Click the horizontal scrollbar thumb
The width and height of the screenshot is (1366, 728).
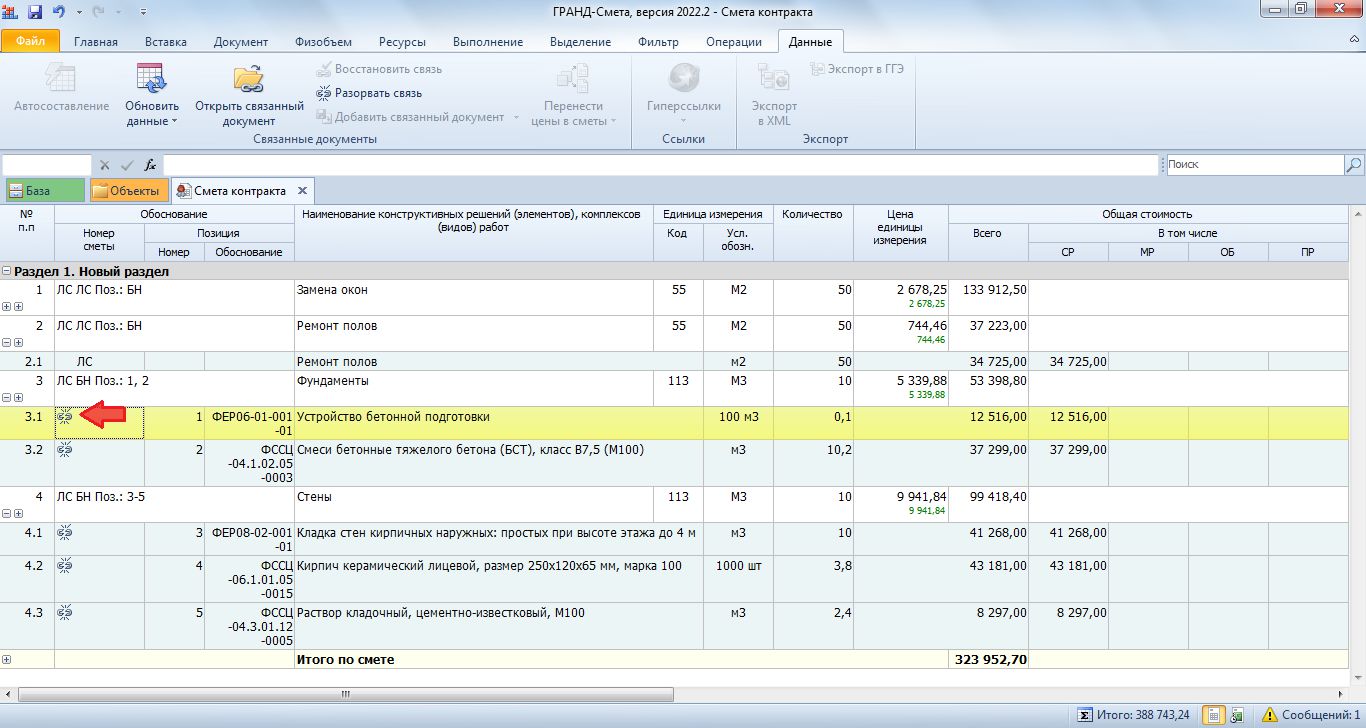coord(345,693)
